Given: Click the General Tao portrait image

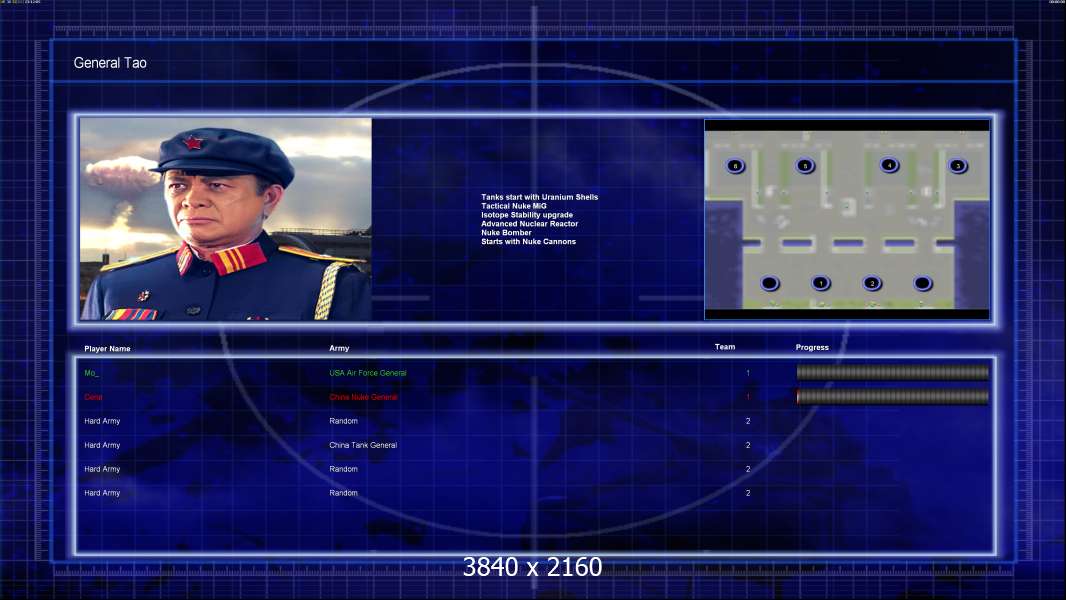Looking at the screenshot, I should (226, 219).
